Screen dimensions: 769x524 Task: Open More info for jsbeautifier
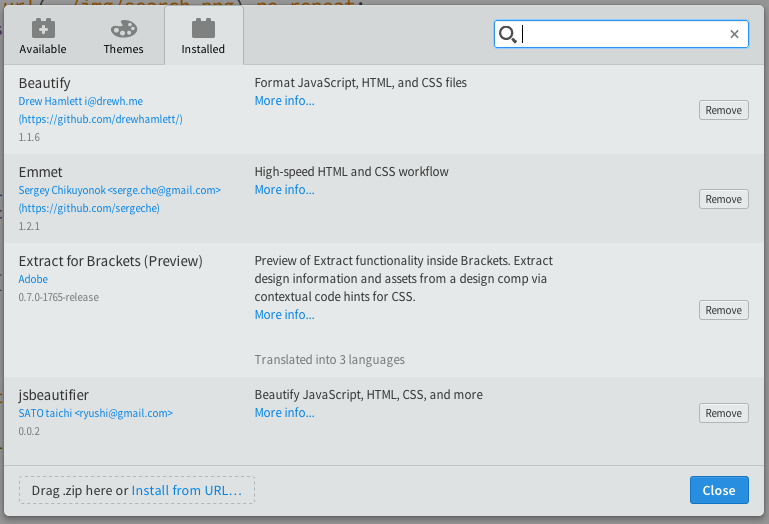[x=284, y=413]
